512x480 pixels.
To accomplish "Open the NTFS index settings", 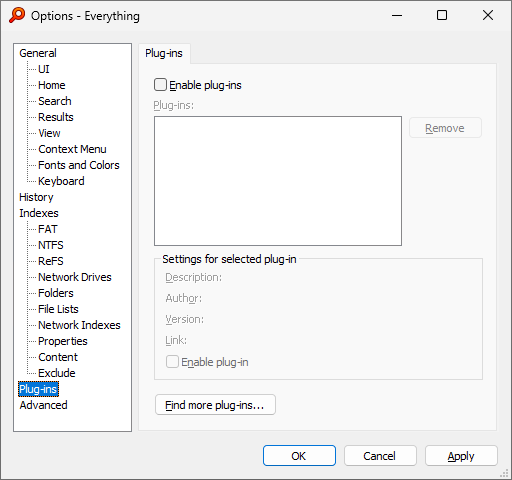I will coord(51,245).
